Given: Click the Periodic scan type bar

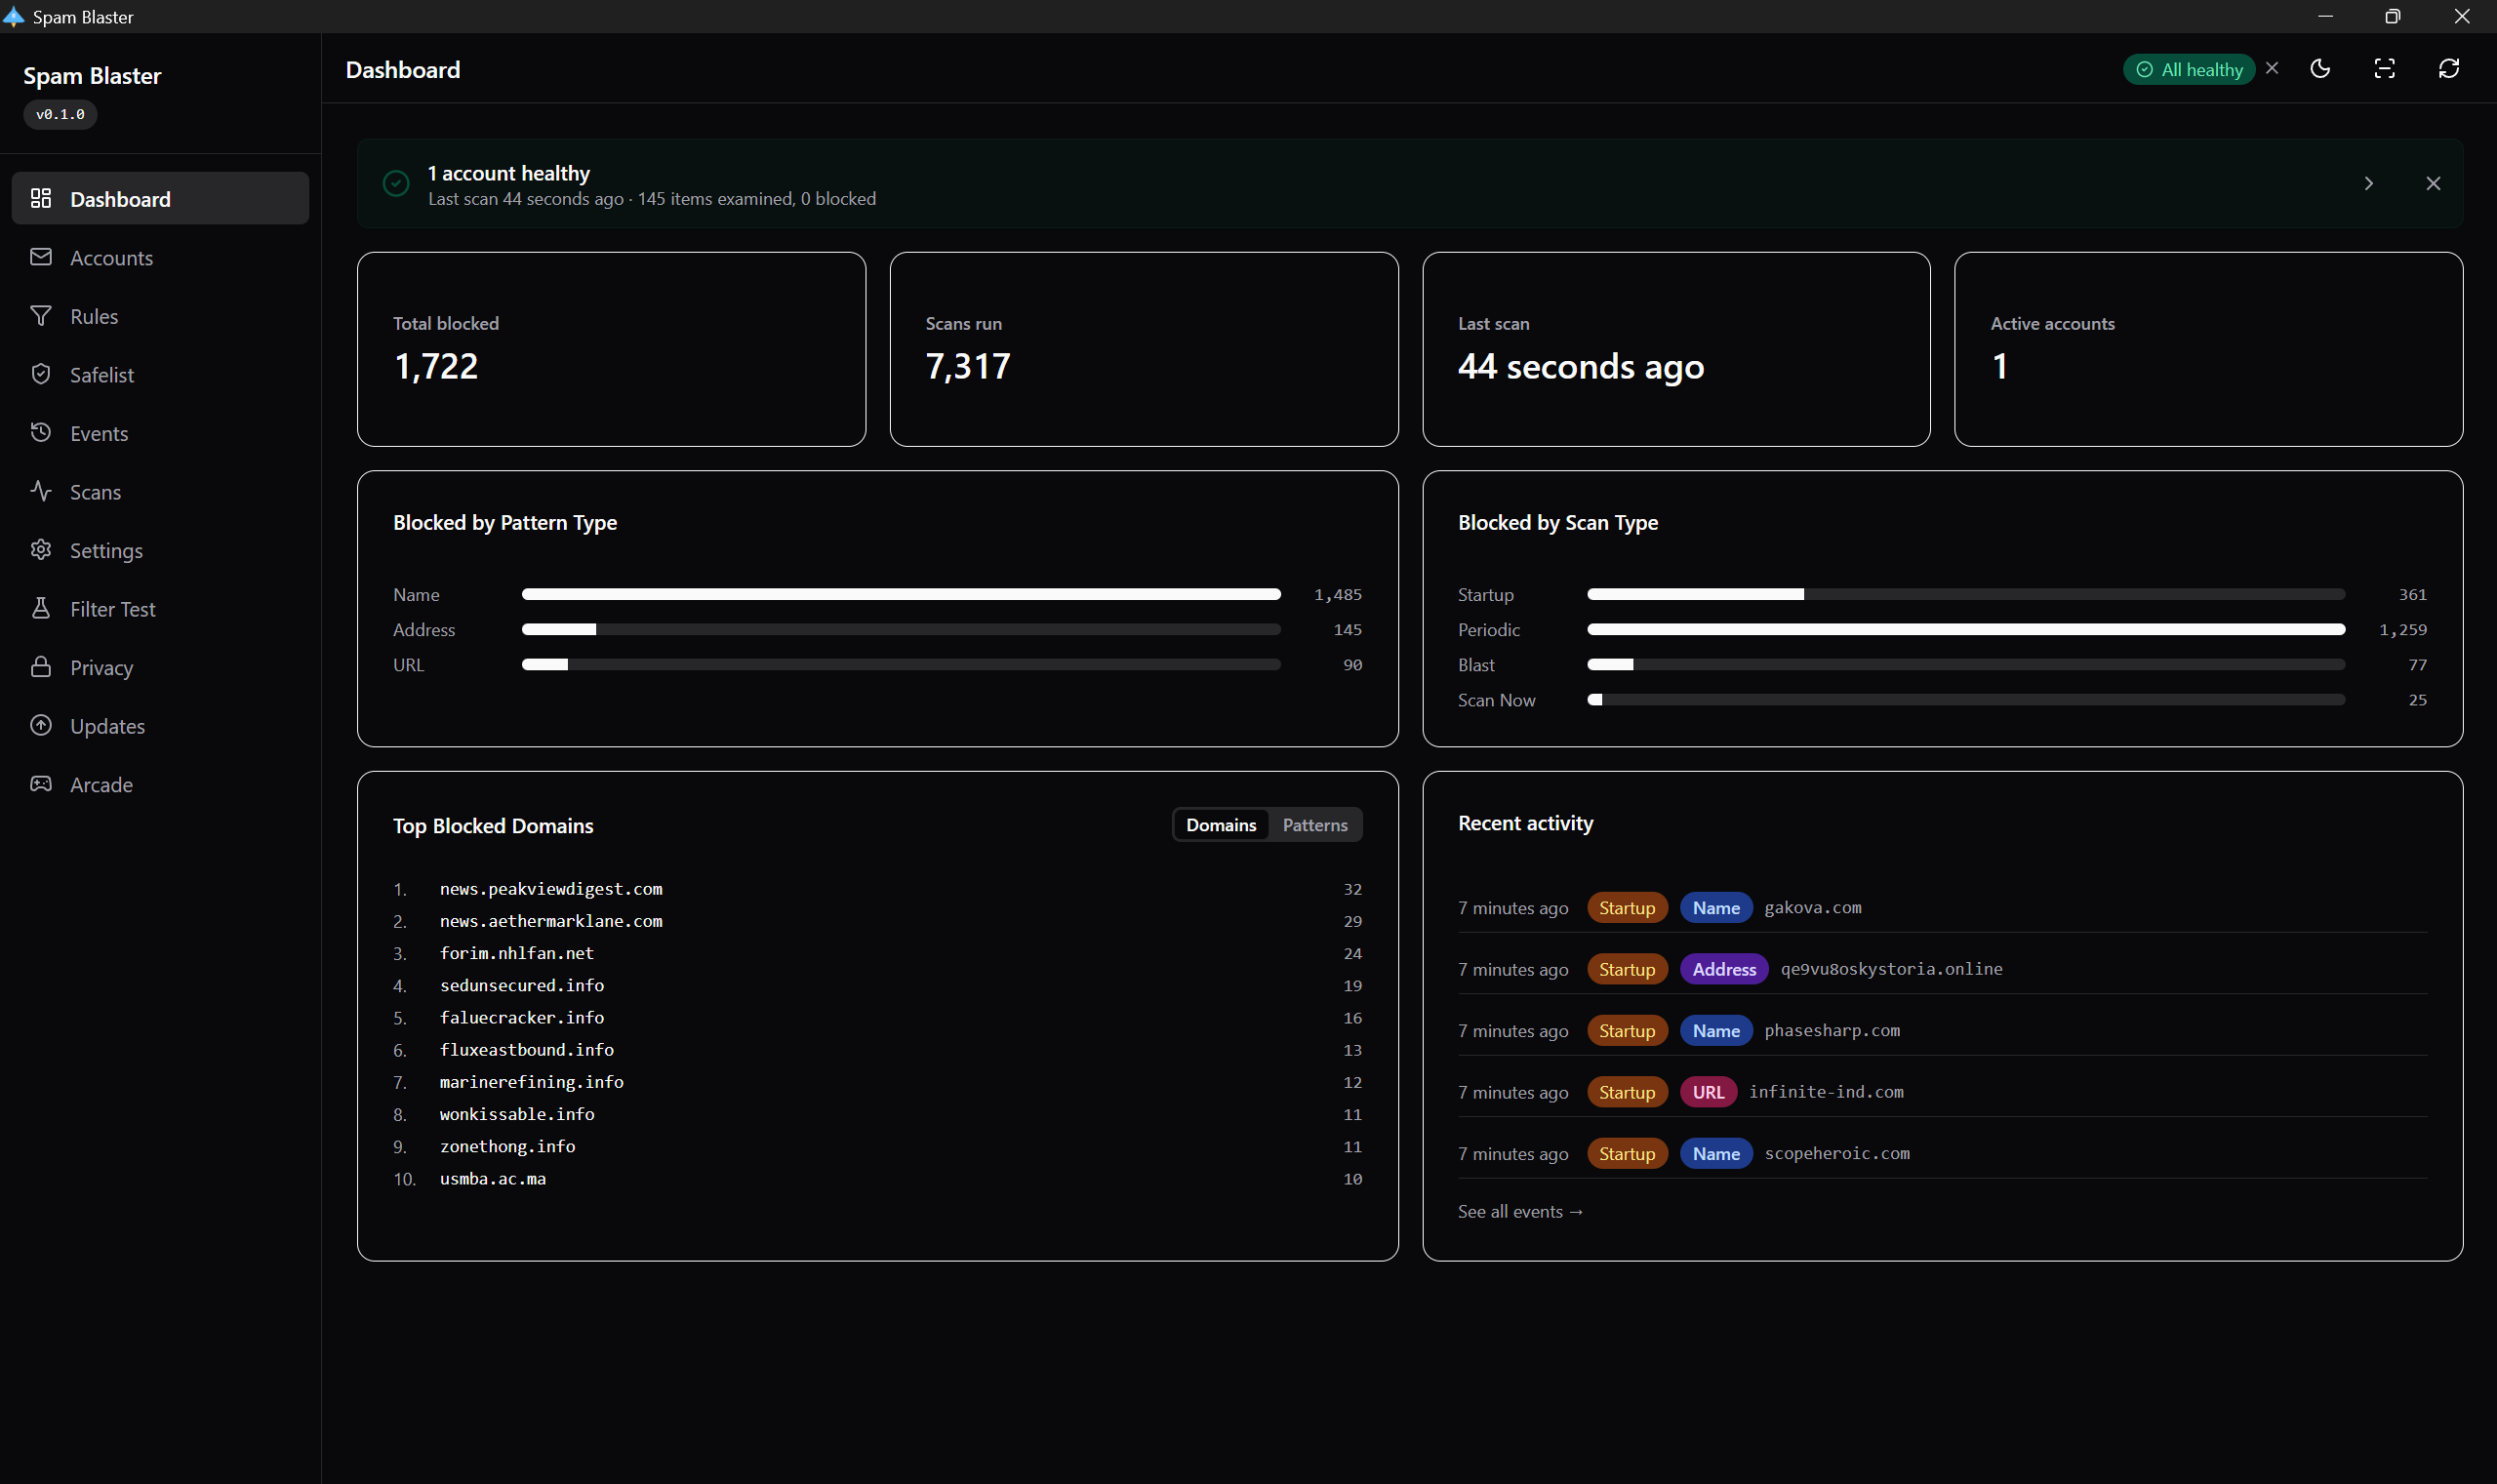Looking at the screenshot, I should click(x=1966, y=629).
